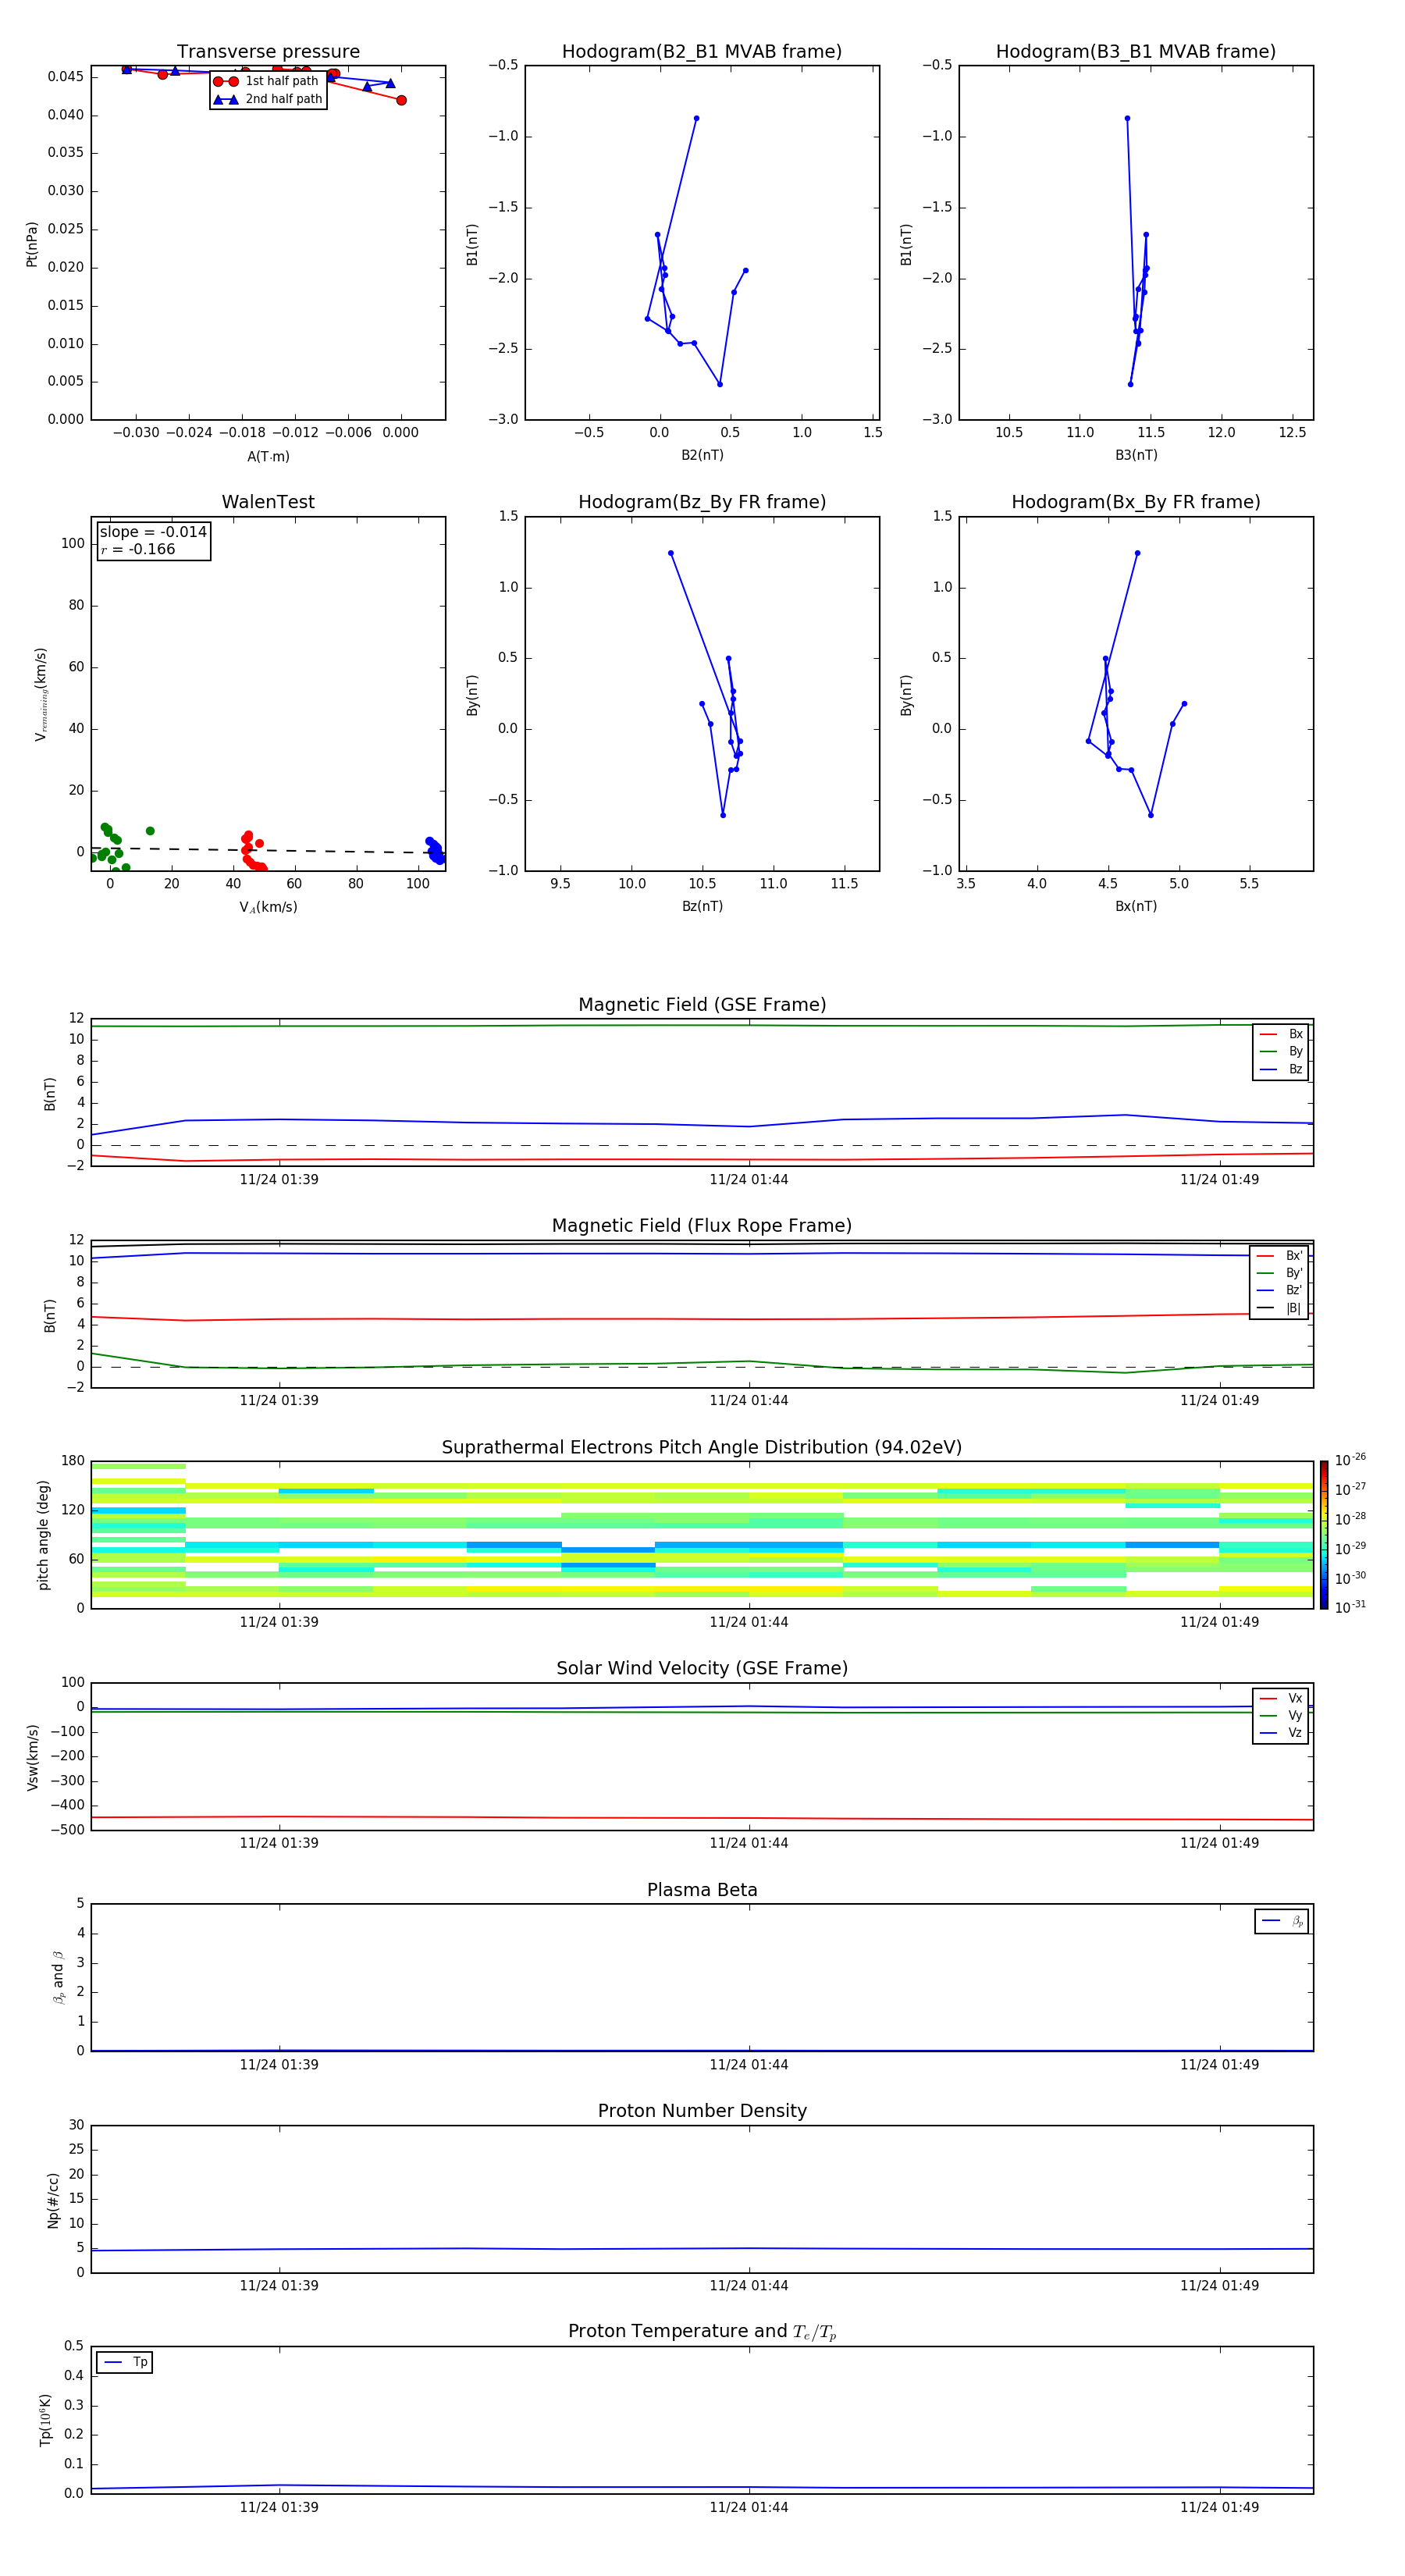This screenshot has height=2576, width=1405.
Task: Click the By legend entry in GSE field plot
Action: [x=1281, y=1052]
